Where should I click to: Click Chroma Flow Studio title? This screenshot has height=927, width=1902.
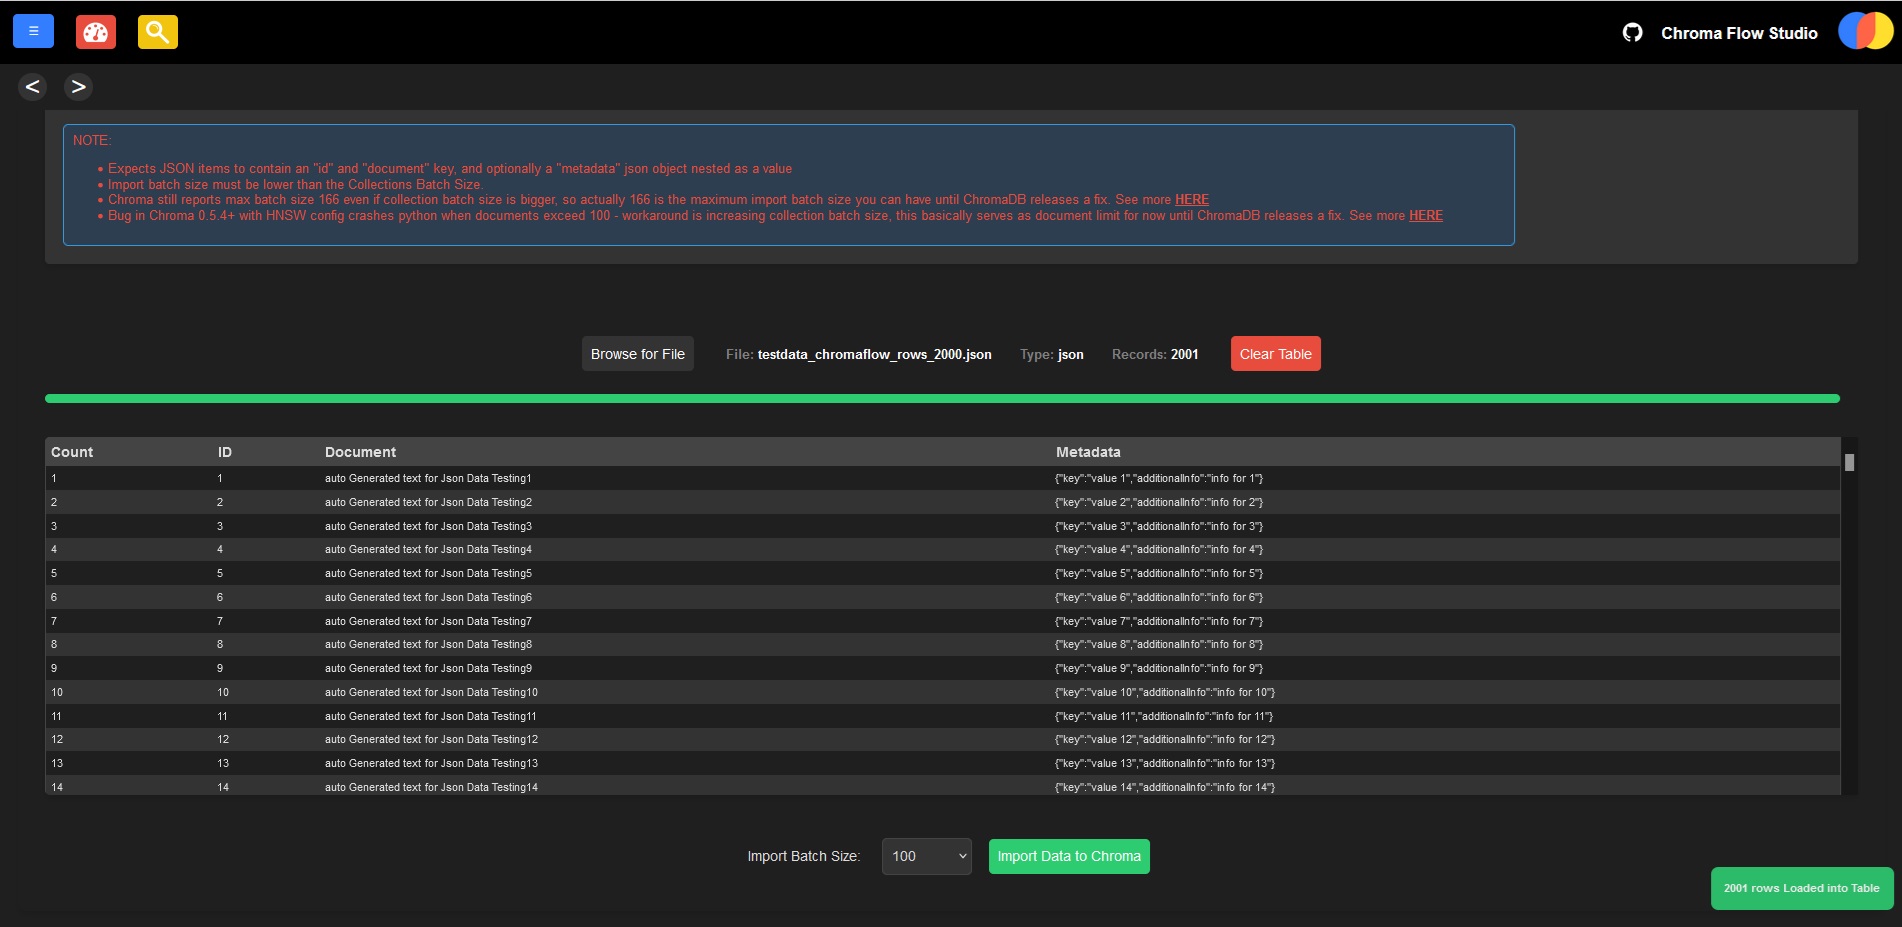point(1739,33)
